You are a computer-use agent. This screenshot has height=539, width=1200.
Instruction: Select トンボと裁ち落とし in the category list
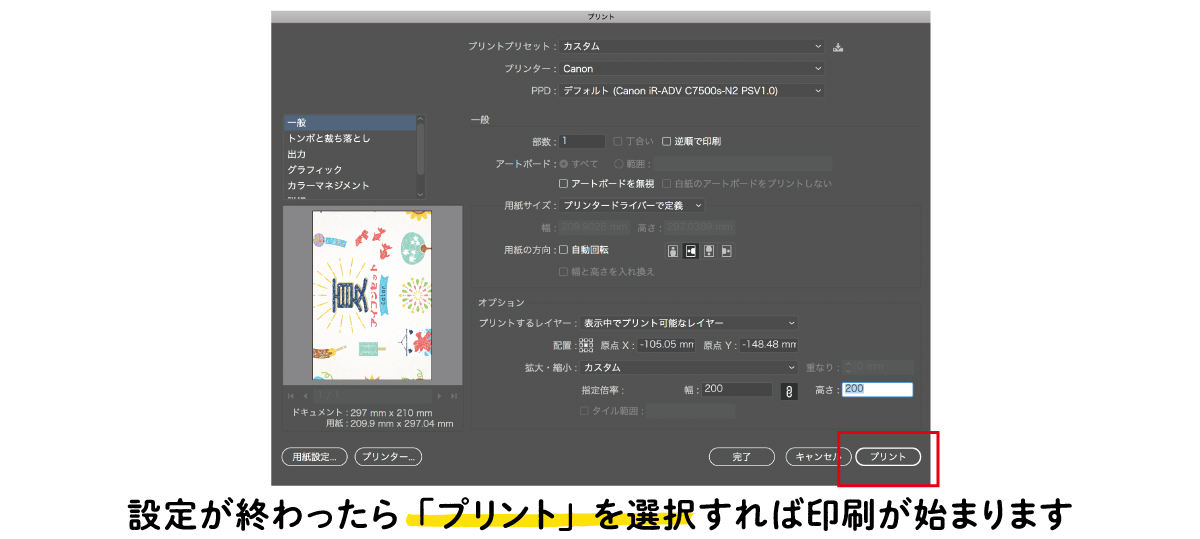point(329,138)
